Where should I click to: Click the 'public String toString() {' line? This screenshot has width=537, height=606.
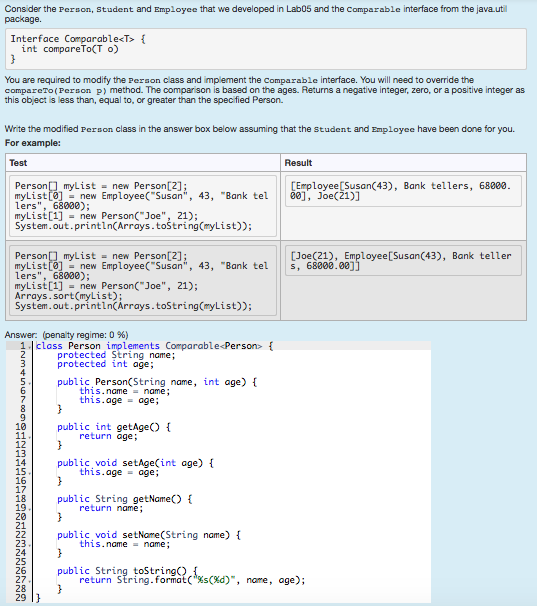click(x=127, y=570)
